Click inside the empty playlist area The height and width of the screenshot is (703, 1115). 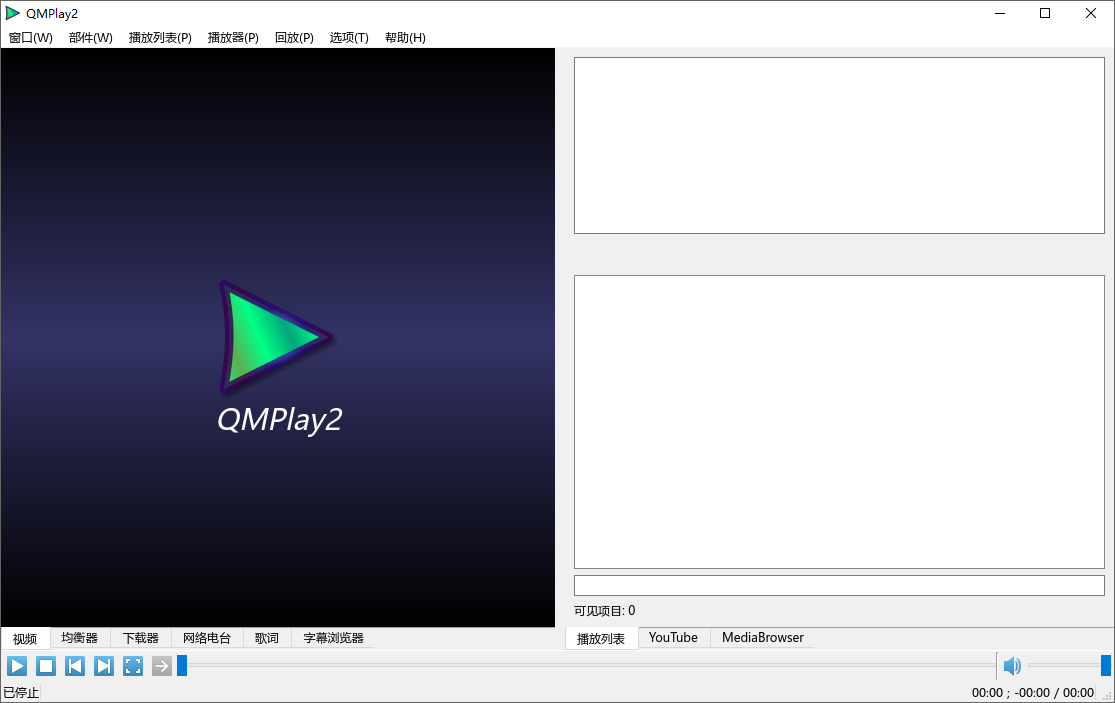click(839, 422)
